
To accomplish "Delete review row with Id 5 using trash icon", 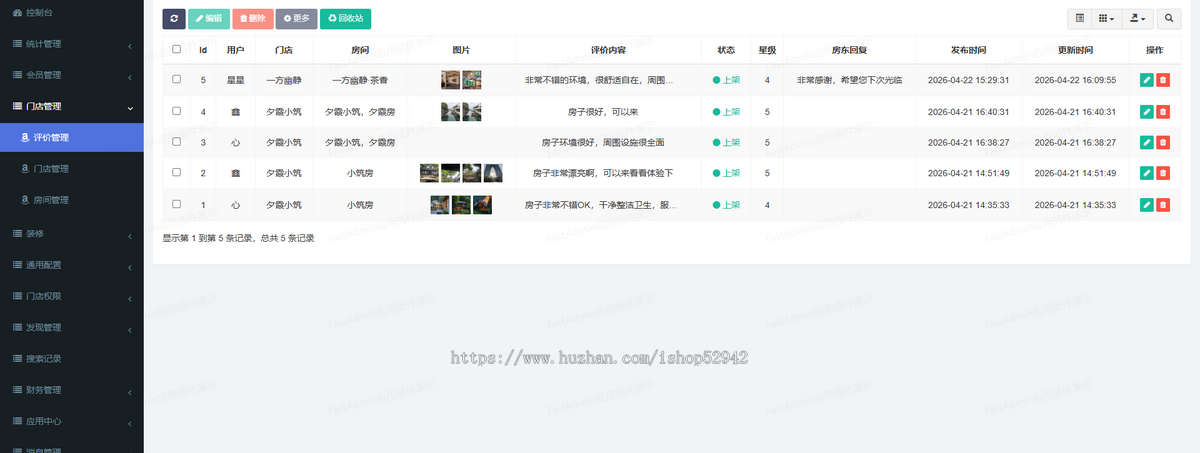I will pos(1163,80).
